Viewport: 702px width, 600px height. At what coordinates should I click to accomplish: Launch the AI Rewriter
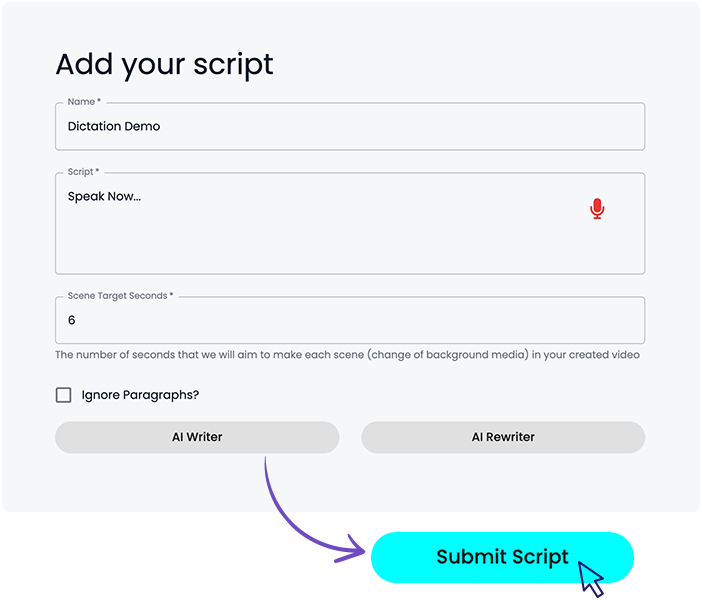pos(503,437)
